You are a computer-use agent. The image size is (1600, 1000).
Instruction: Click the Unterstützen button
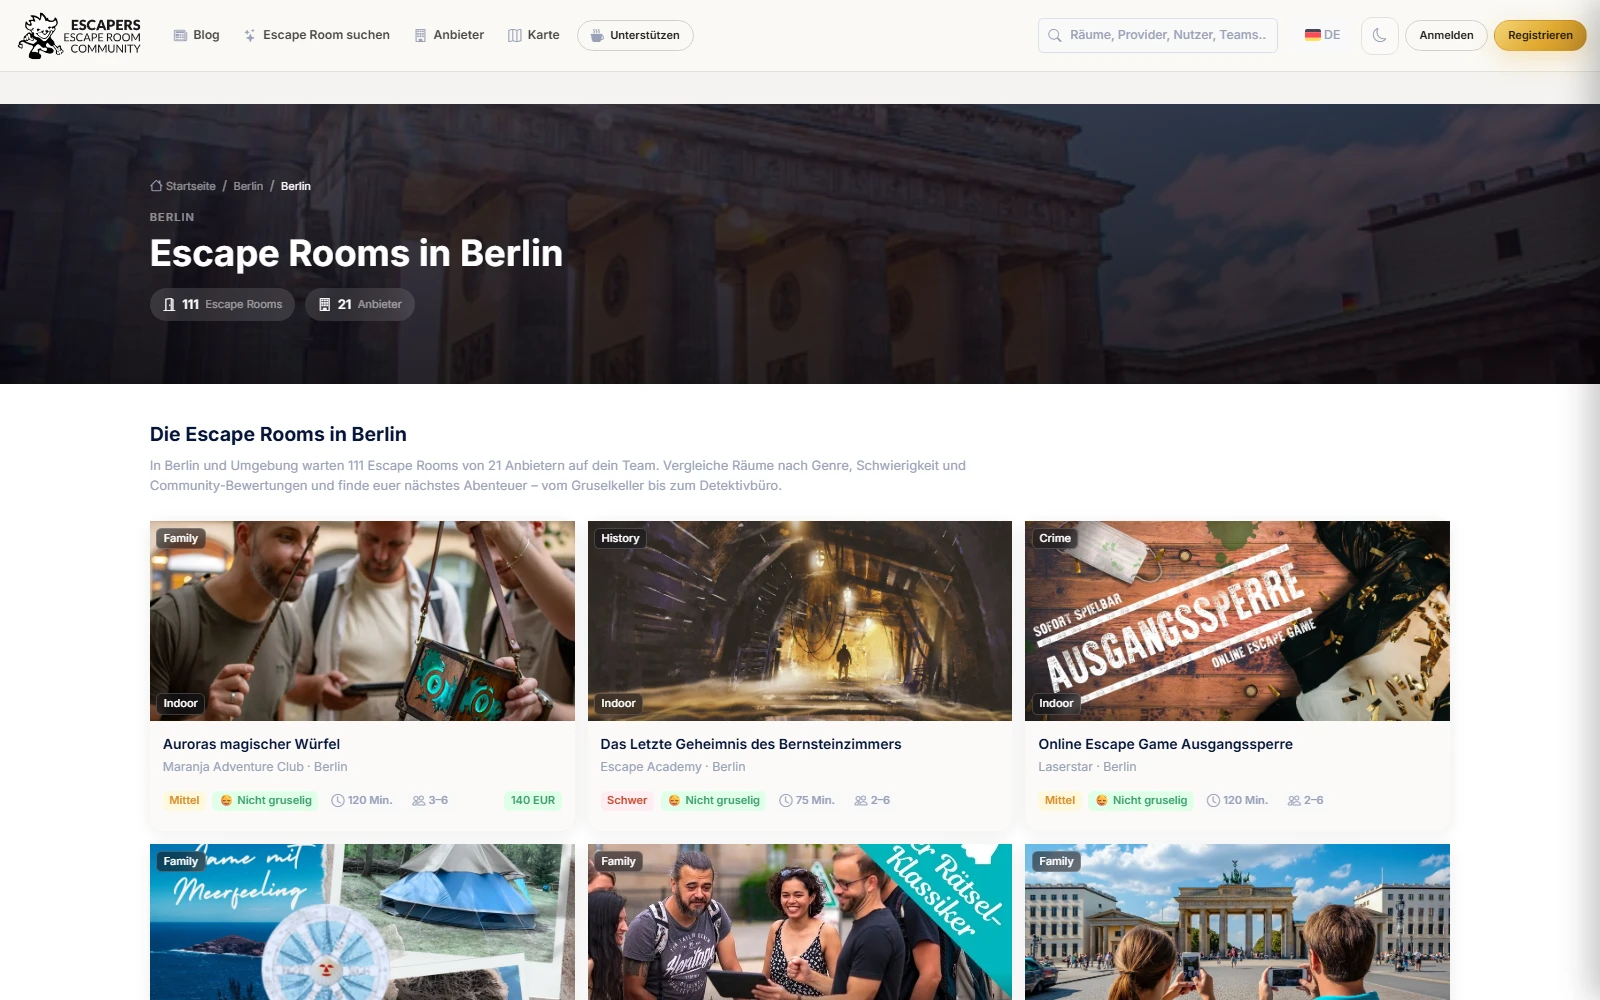pyautogui.click(x=635, y=35)
